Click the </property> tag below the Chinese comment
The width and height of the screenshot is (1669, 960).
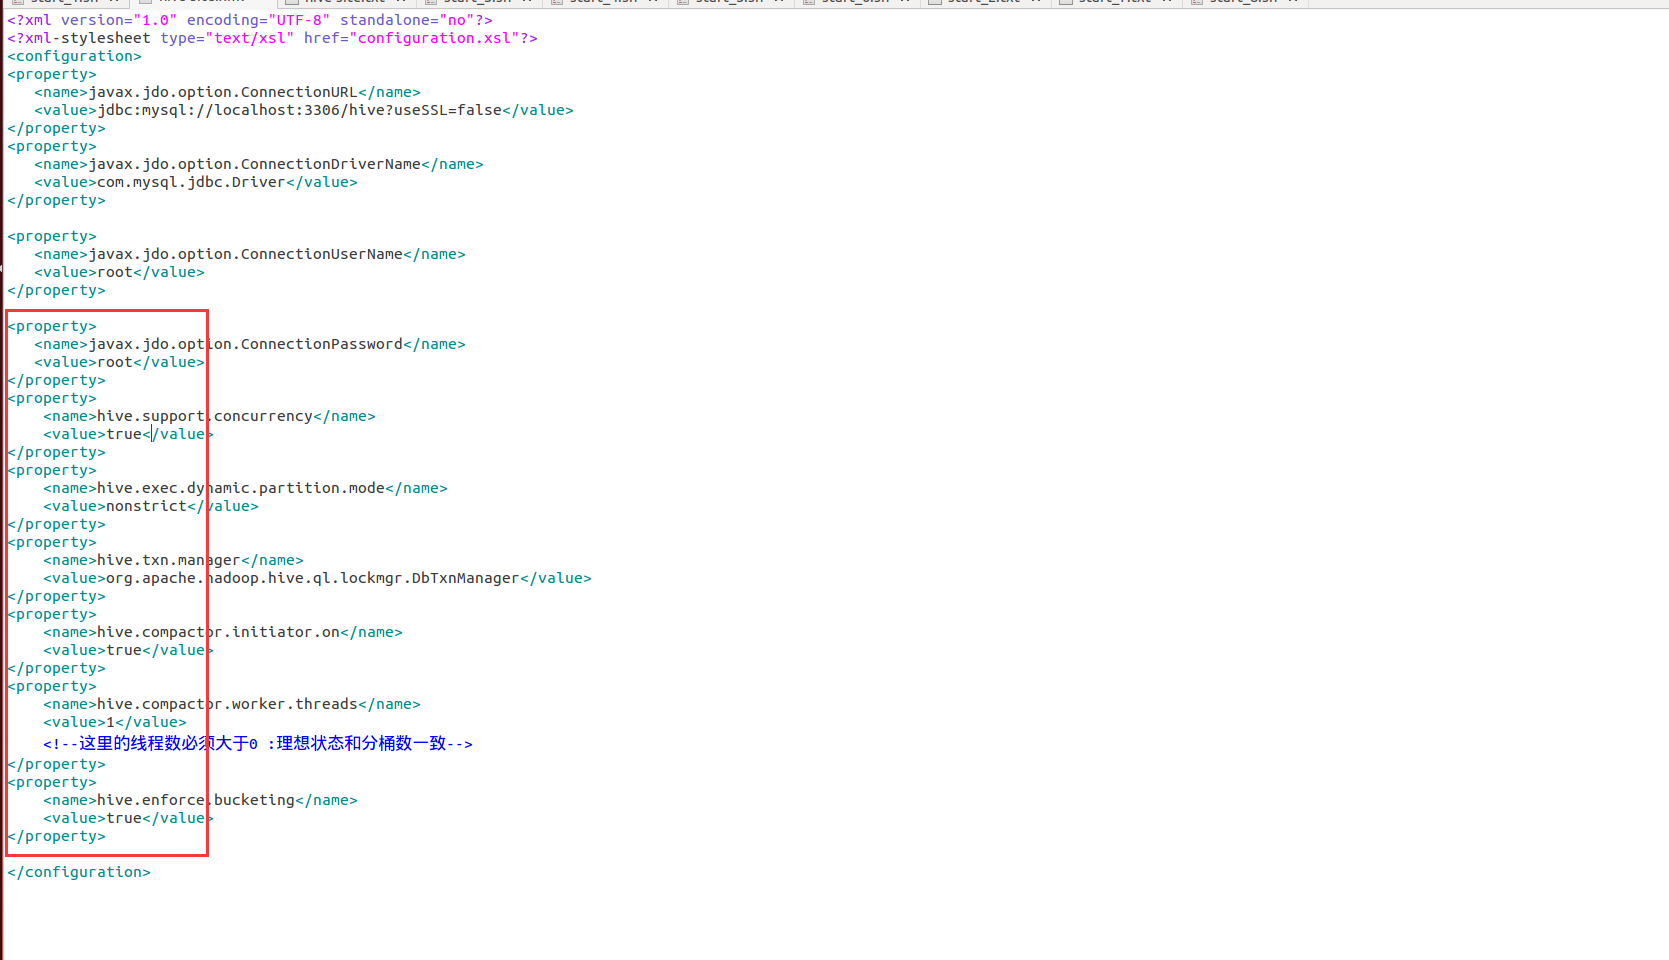(56, 764)
